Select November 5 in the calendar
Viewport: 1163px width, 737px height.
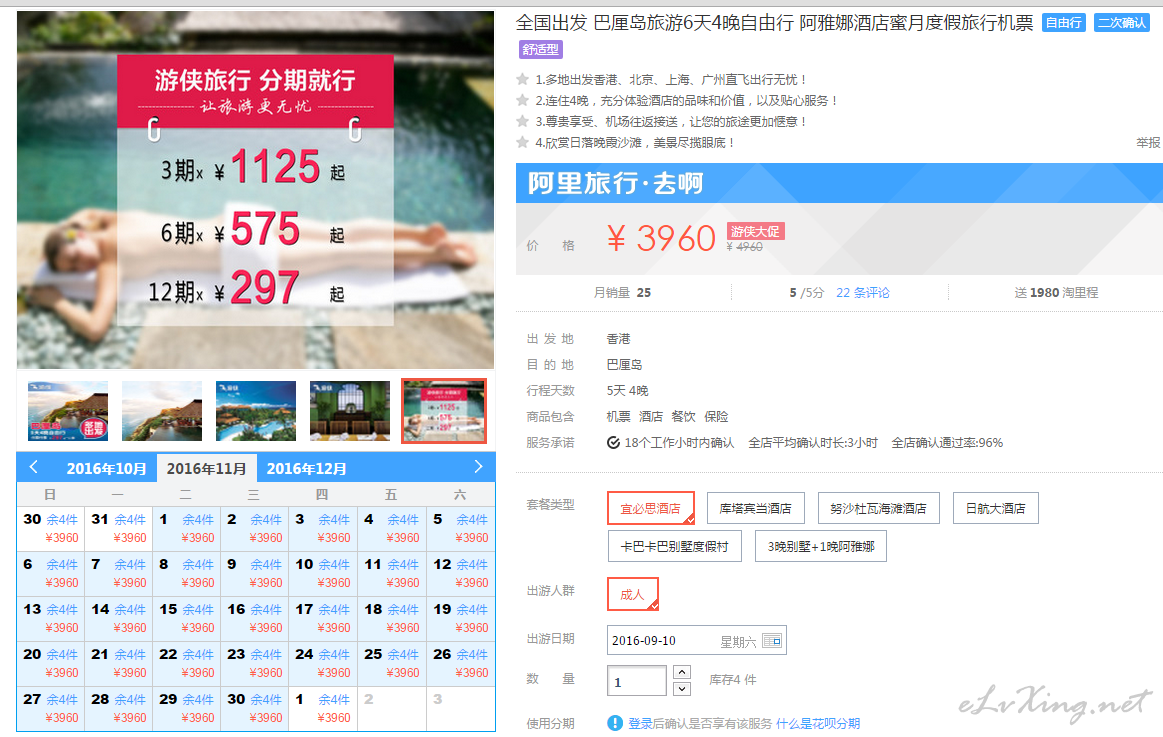461,529
